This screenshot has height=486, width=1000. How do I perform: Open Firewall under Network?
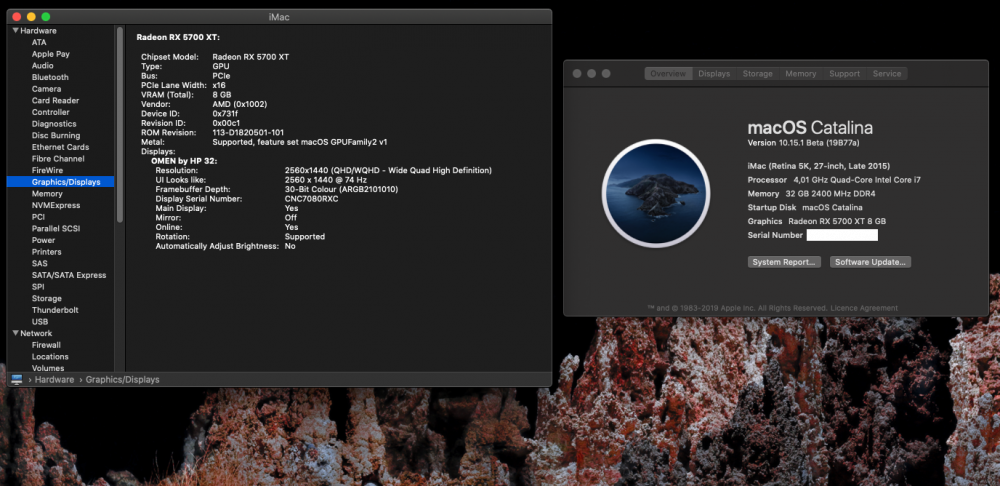(47, 345)
